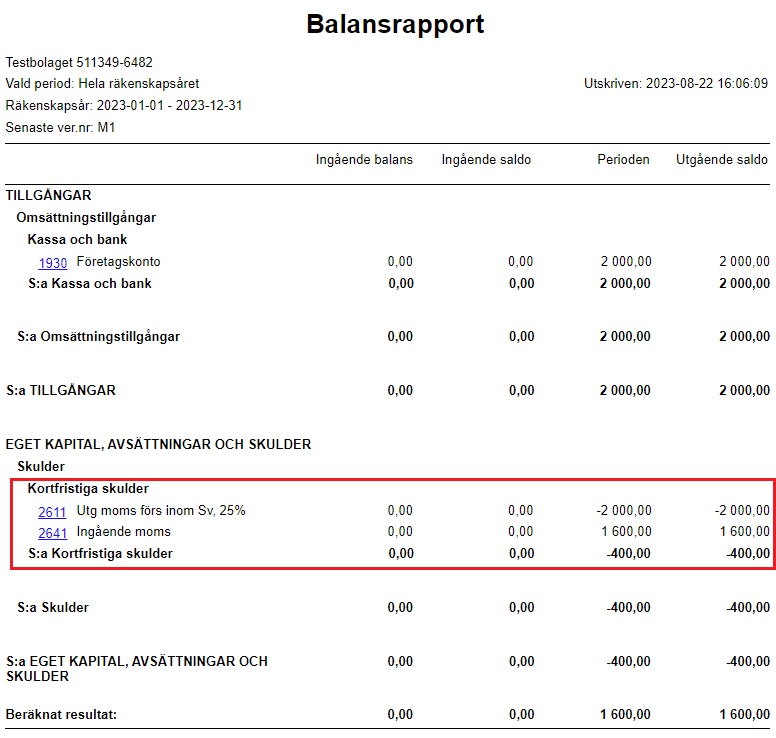Click the Utgående saldo column header

[x=722, y=159]
